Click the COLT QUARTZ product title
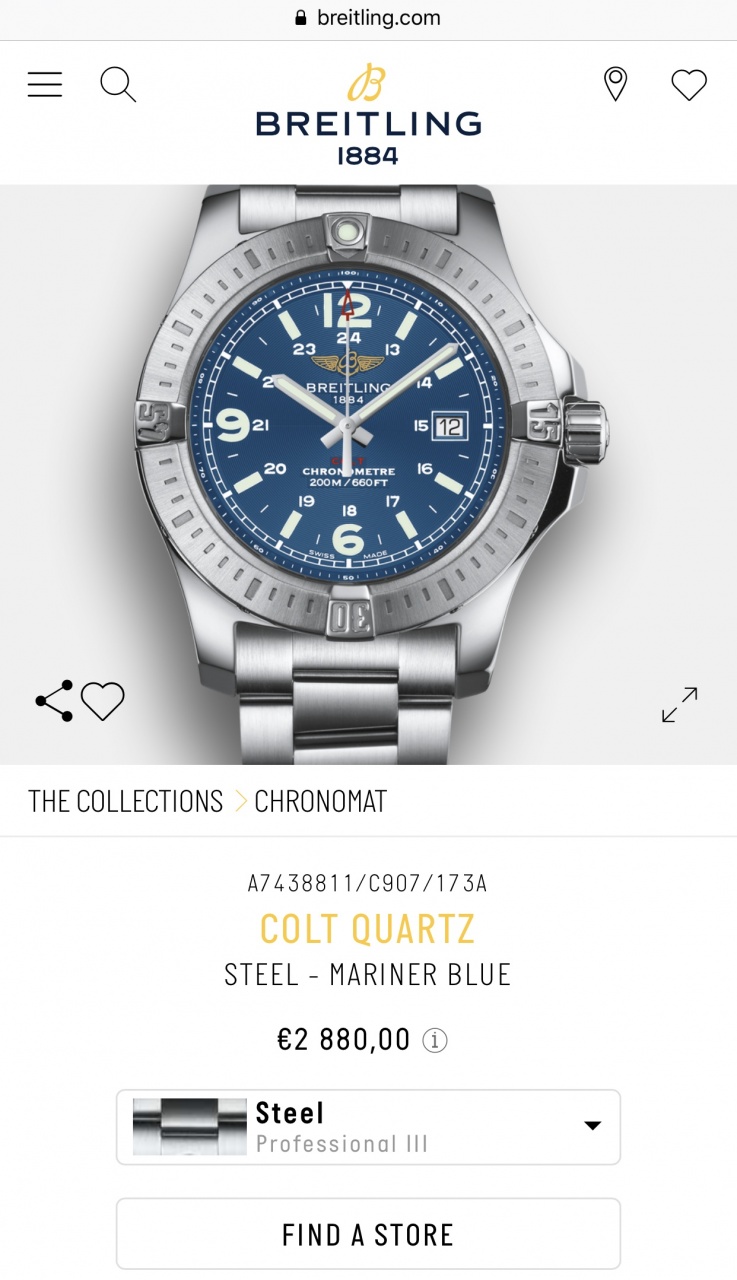Image resolution: width=737 pixels, height=1280 pixels. pyautogui.click(x=368, y=929)
